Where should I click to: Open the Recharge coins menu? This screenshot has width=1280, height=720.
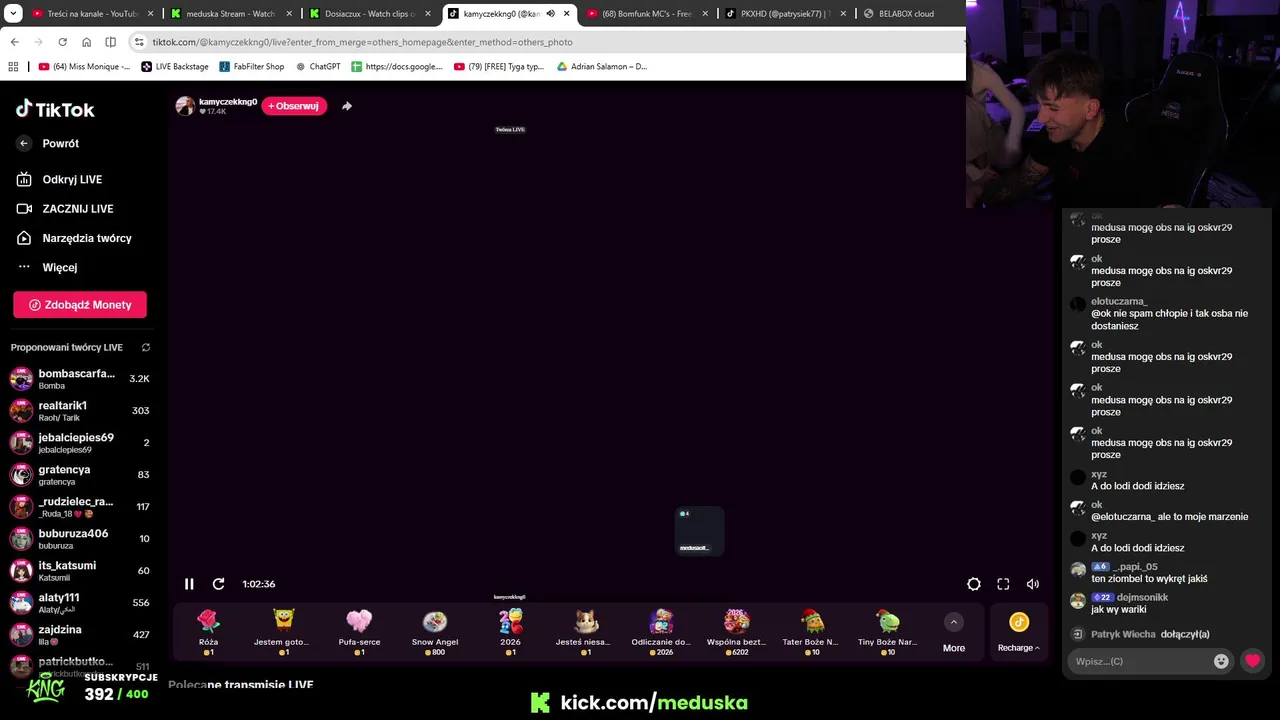point(1019,634)
